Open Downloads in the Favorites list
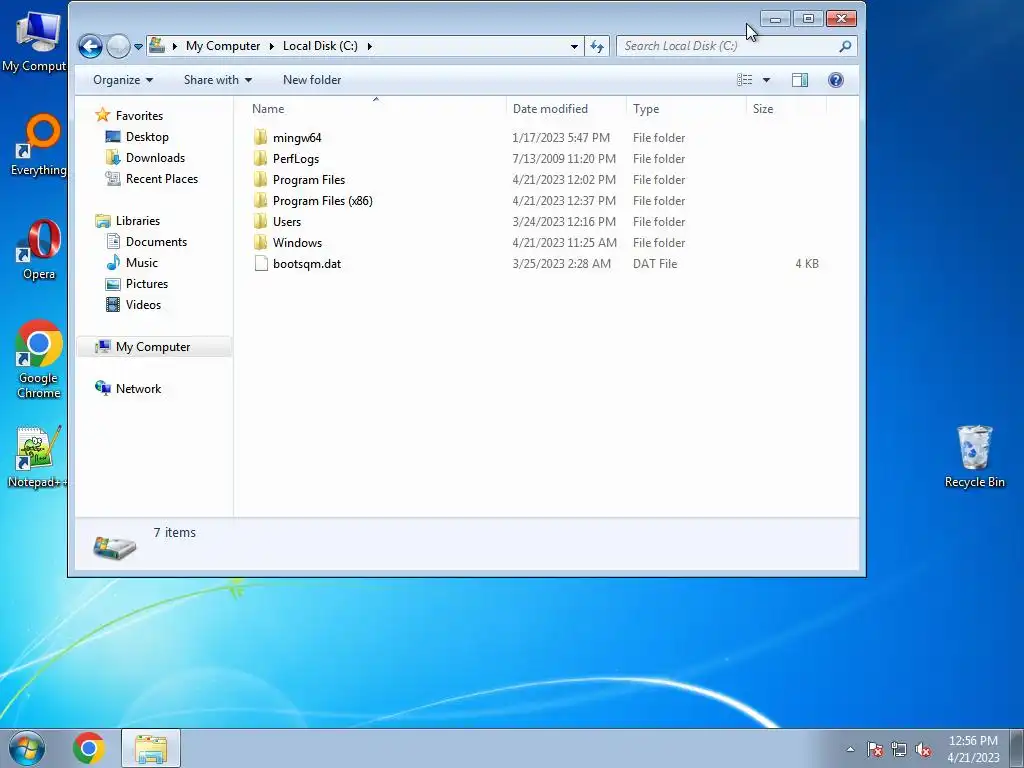 click(x=155, y=157)
